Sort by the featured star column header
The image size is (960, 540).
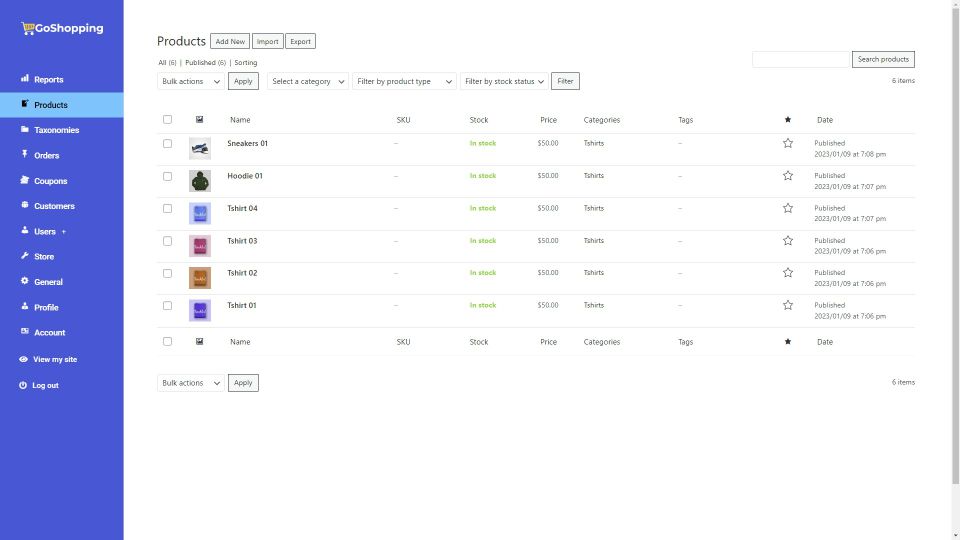click(x=788, y=120)
